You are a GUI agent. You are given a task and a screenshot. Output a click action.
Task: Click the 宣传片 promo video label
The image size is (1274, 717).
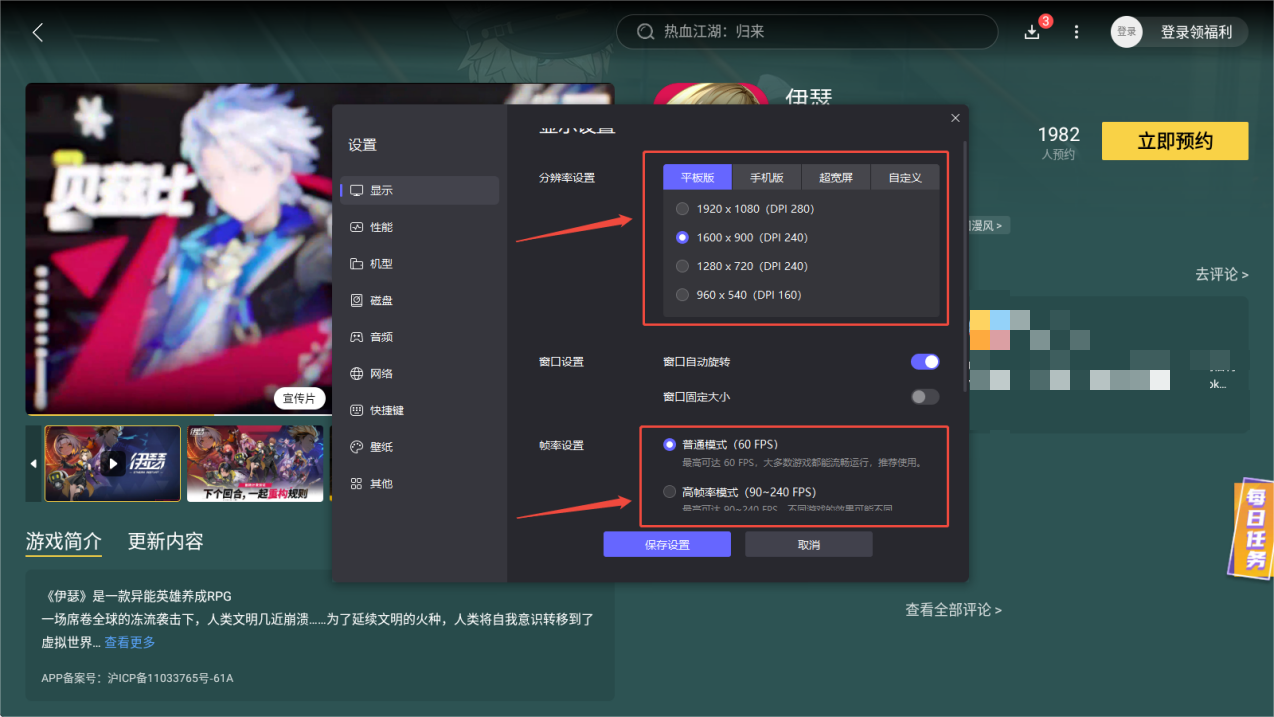coord(299,398)
